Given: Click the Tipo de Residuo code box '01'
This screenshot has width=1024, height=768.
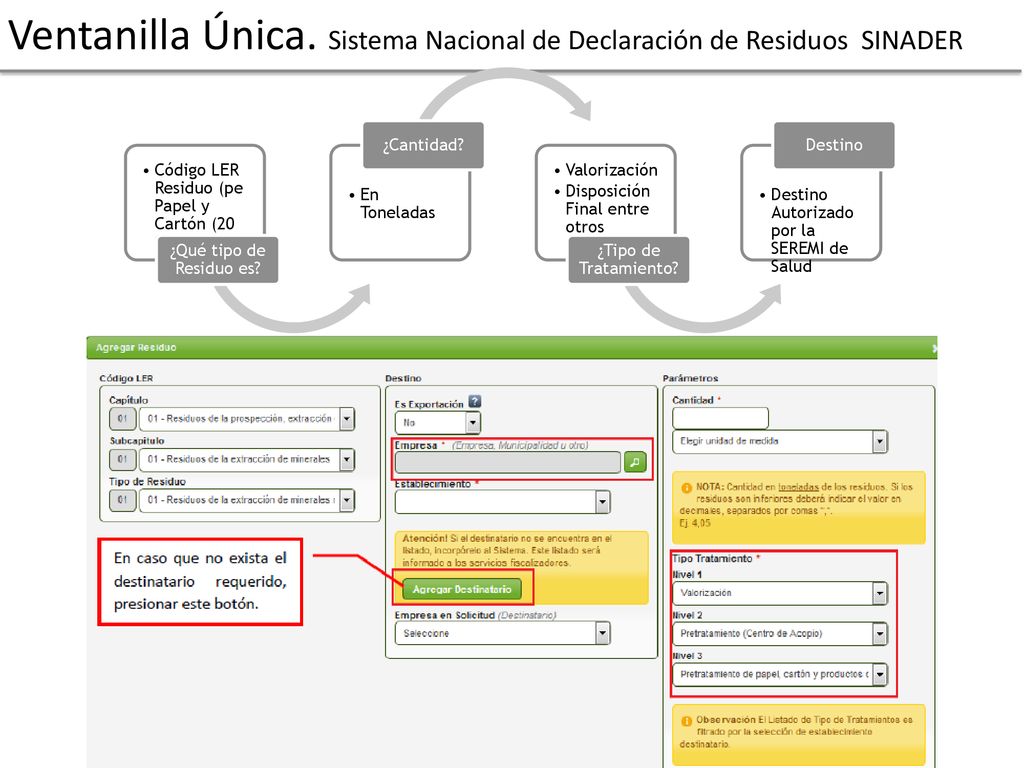Looking at the screenshot, I should point(123,500).
